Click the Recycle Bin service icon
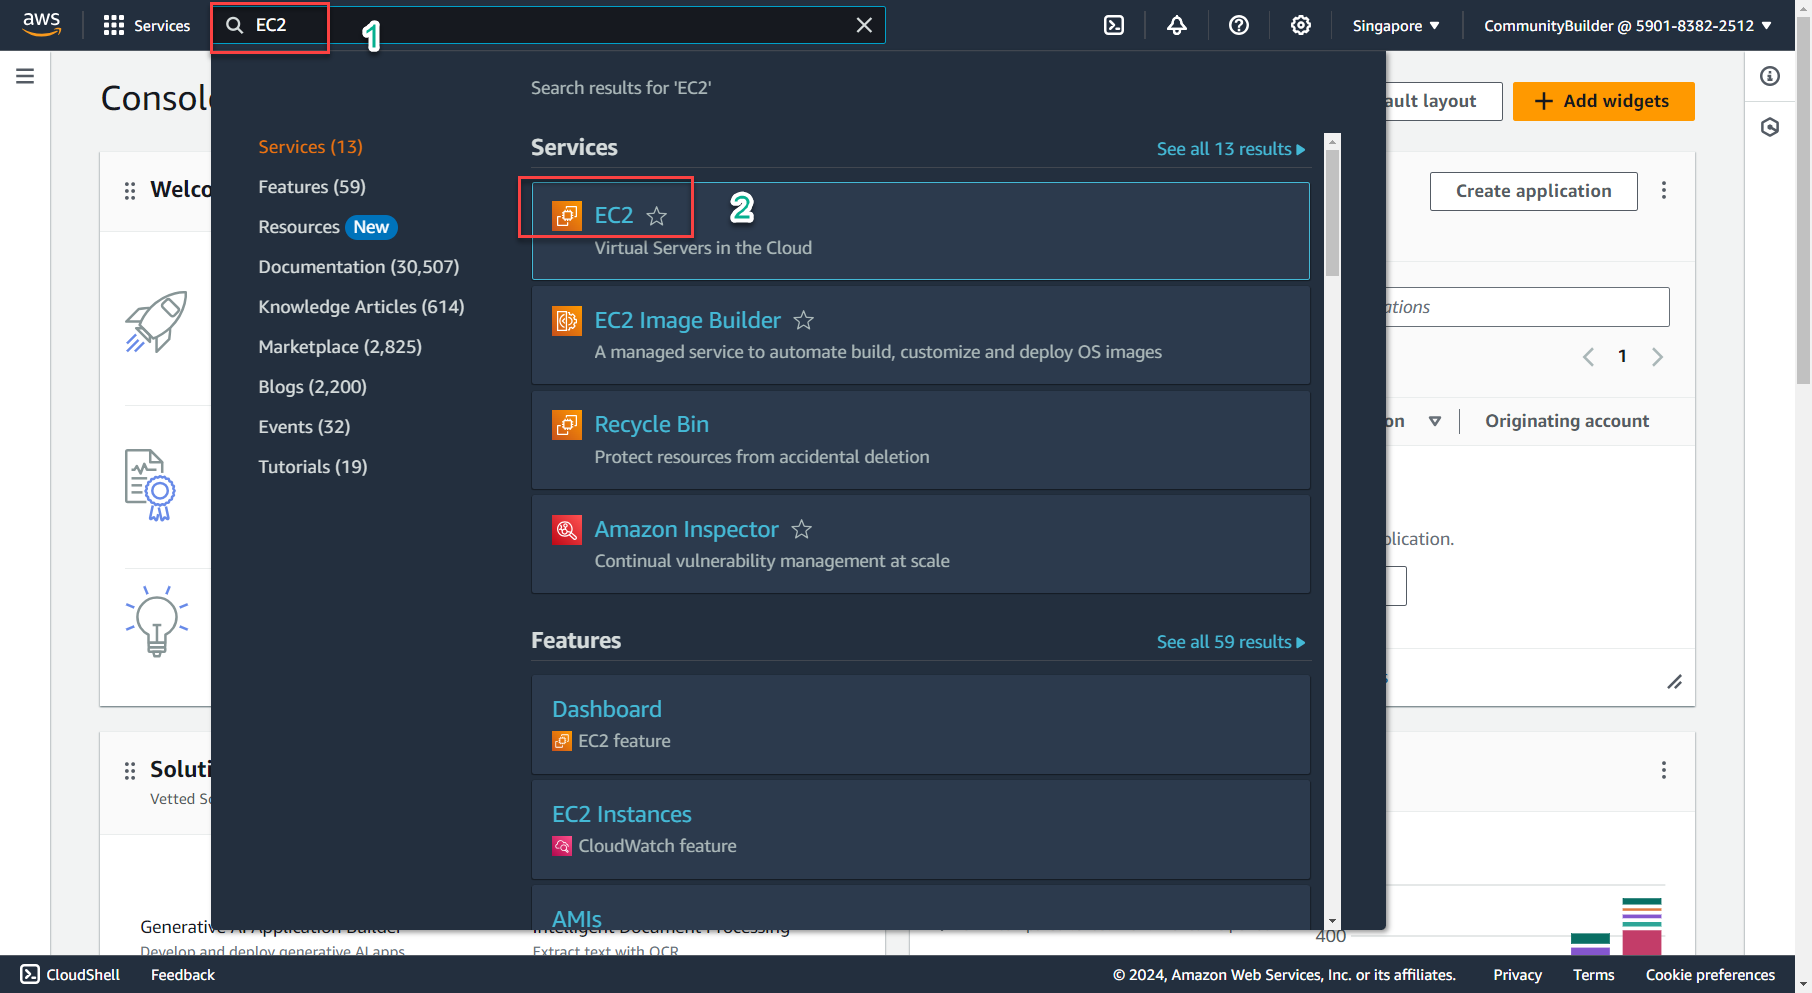The image size is (1812, 993). click(567, 424)
